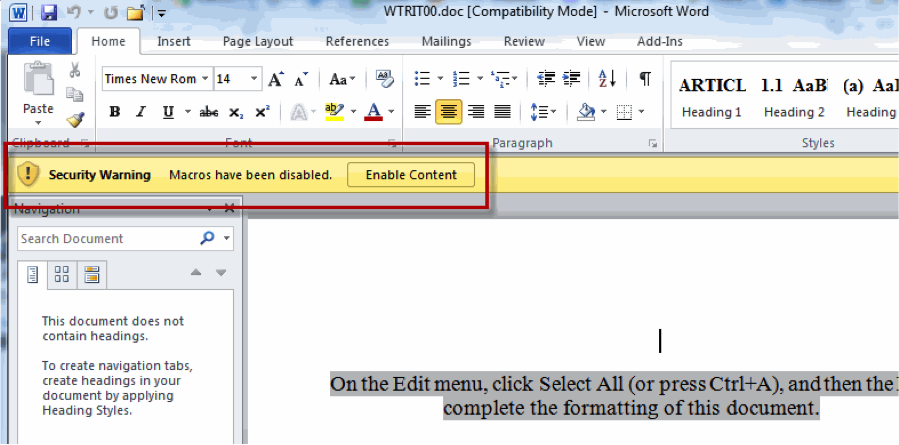Apply Heading 1 style

click(712, 98)
